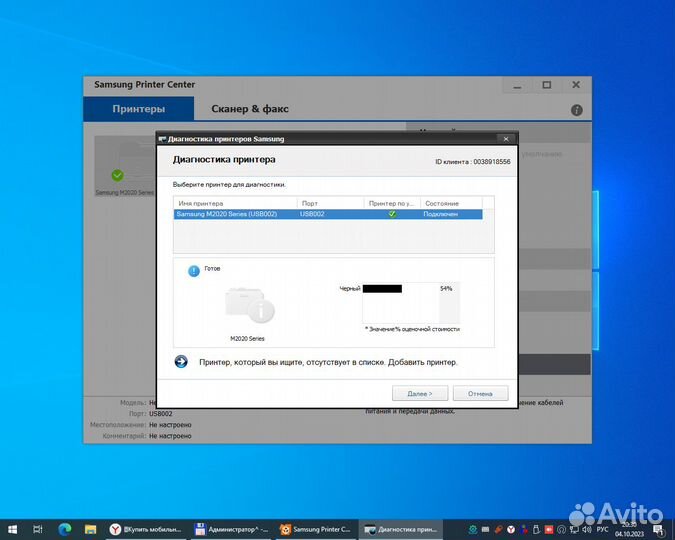Click the taskbar clock and date
This screenshot has width=675, height=540.
coord(629,529)
